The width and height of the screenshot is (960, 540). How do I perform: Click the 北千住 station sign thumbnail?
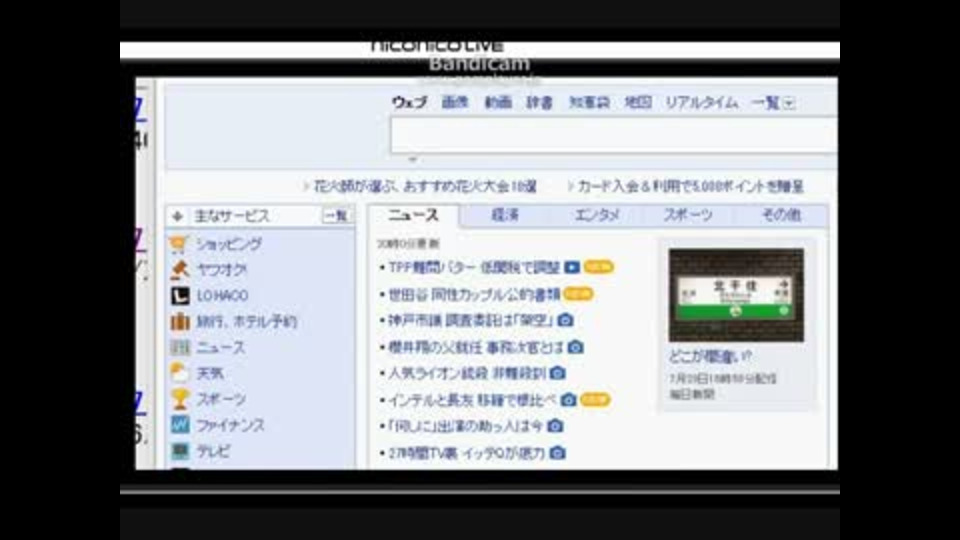tap(736, 295)
